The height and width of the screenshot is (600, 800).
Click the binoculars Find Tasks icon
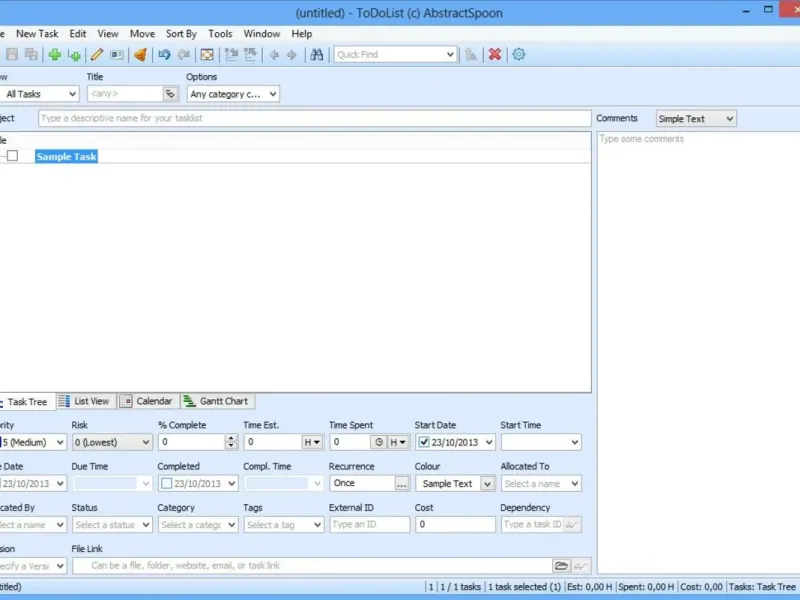(317, 55)
